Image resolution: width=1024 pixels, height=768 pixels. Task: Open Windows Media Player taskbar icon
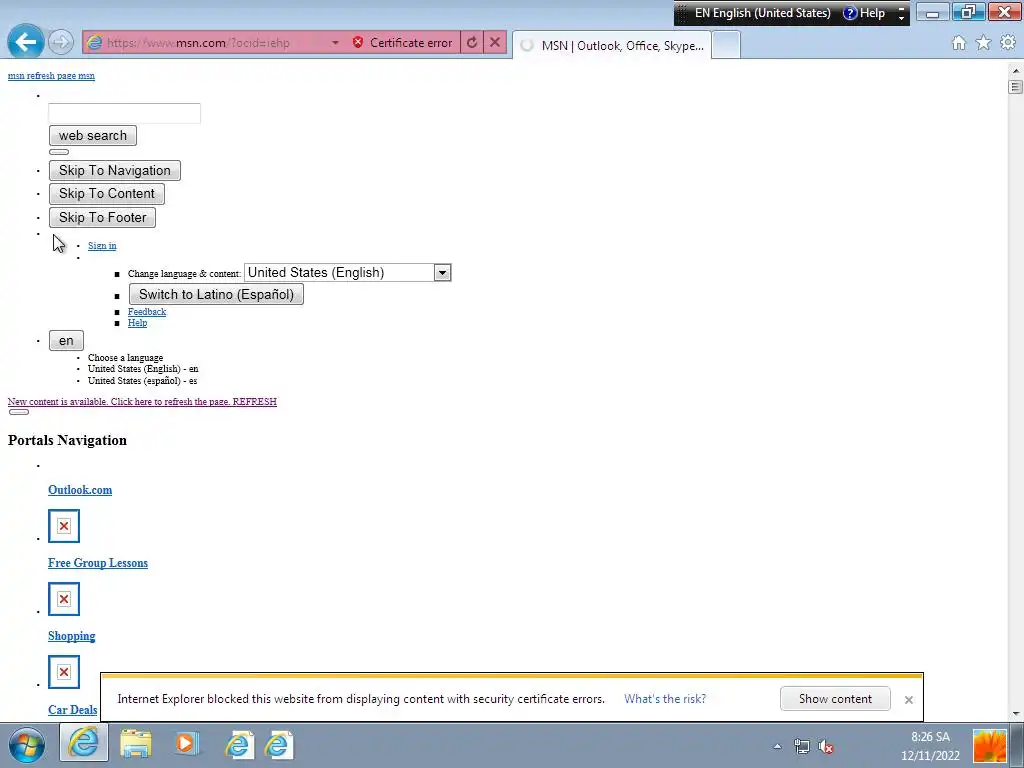187,744
